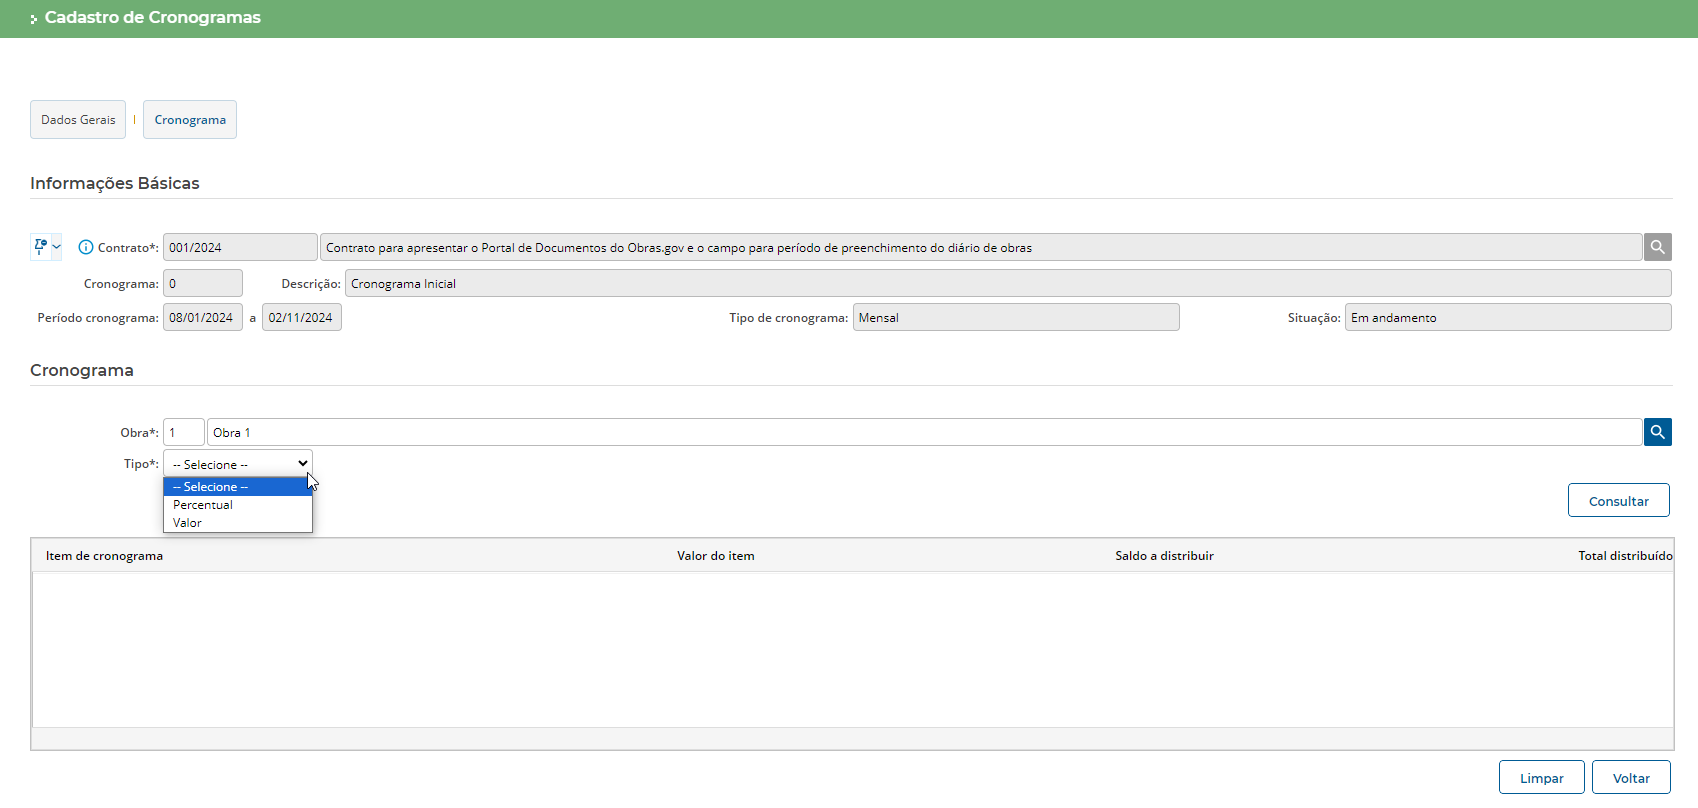Select Percentual from the Tipo list
Screen dimensions: 1698x808
203,505
